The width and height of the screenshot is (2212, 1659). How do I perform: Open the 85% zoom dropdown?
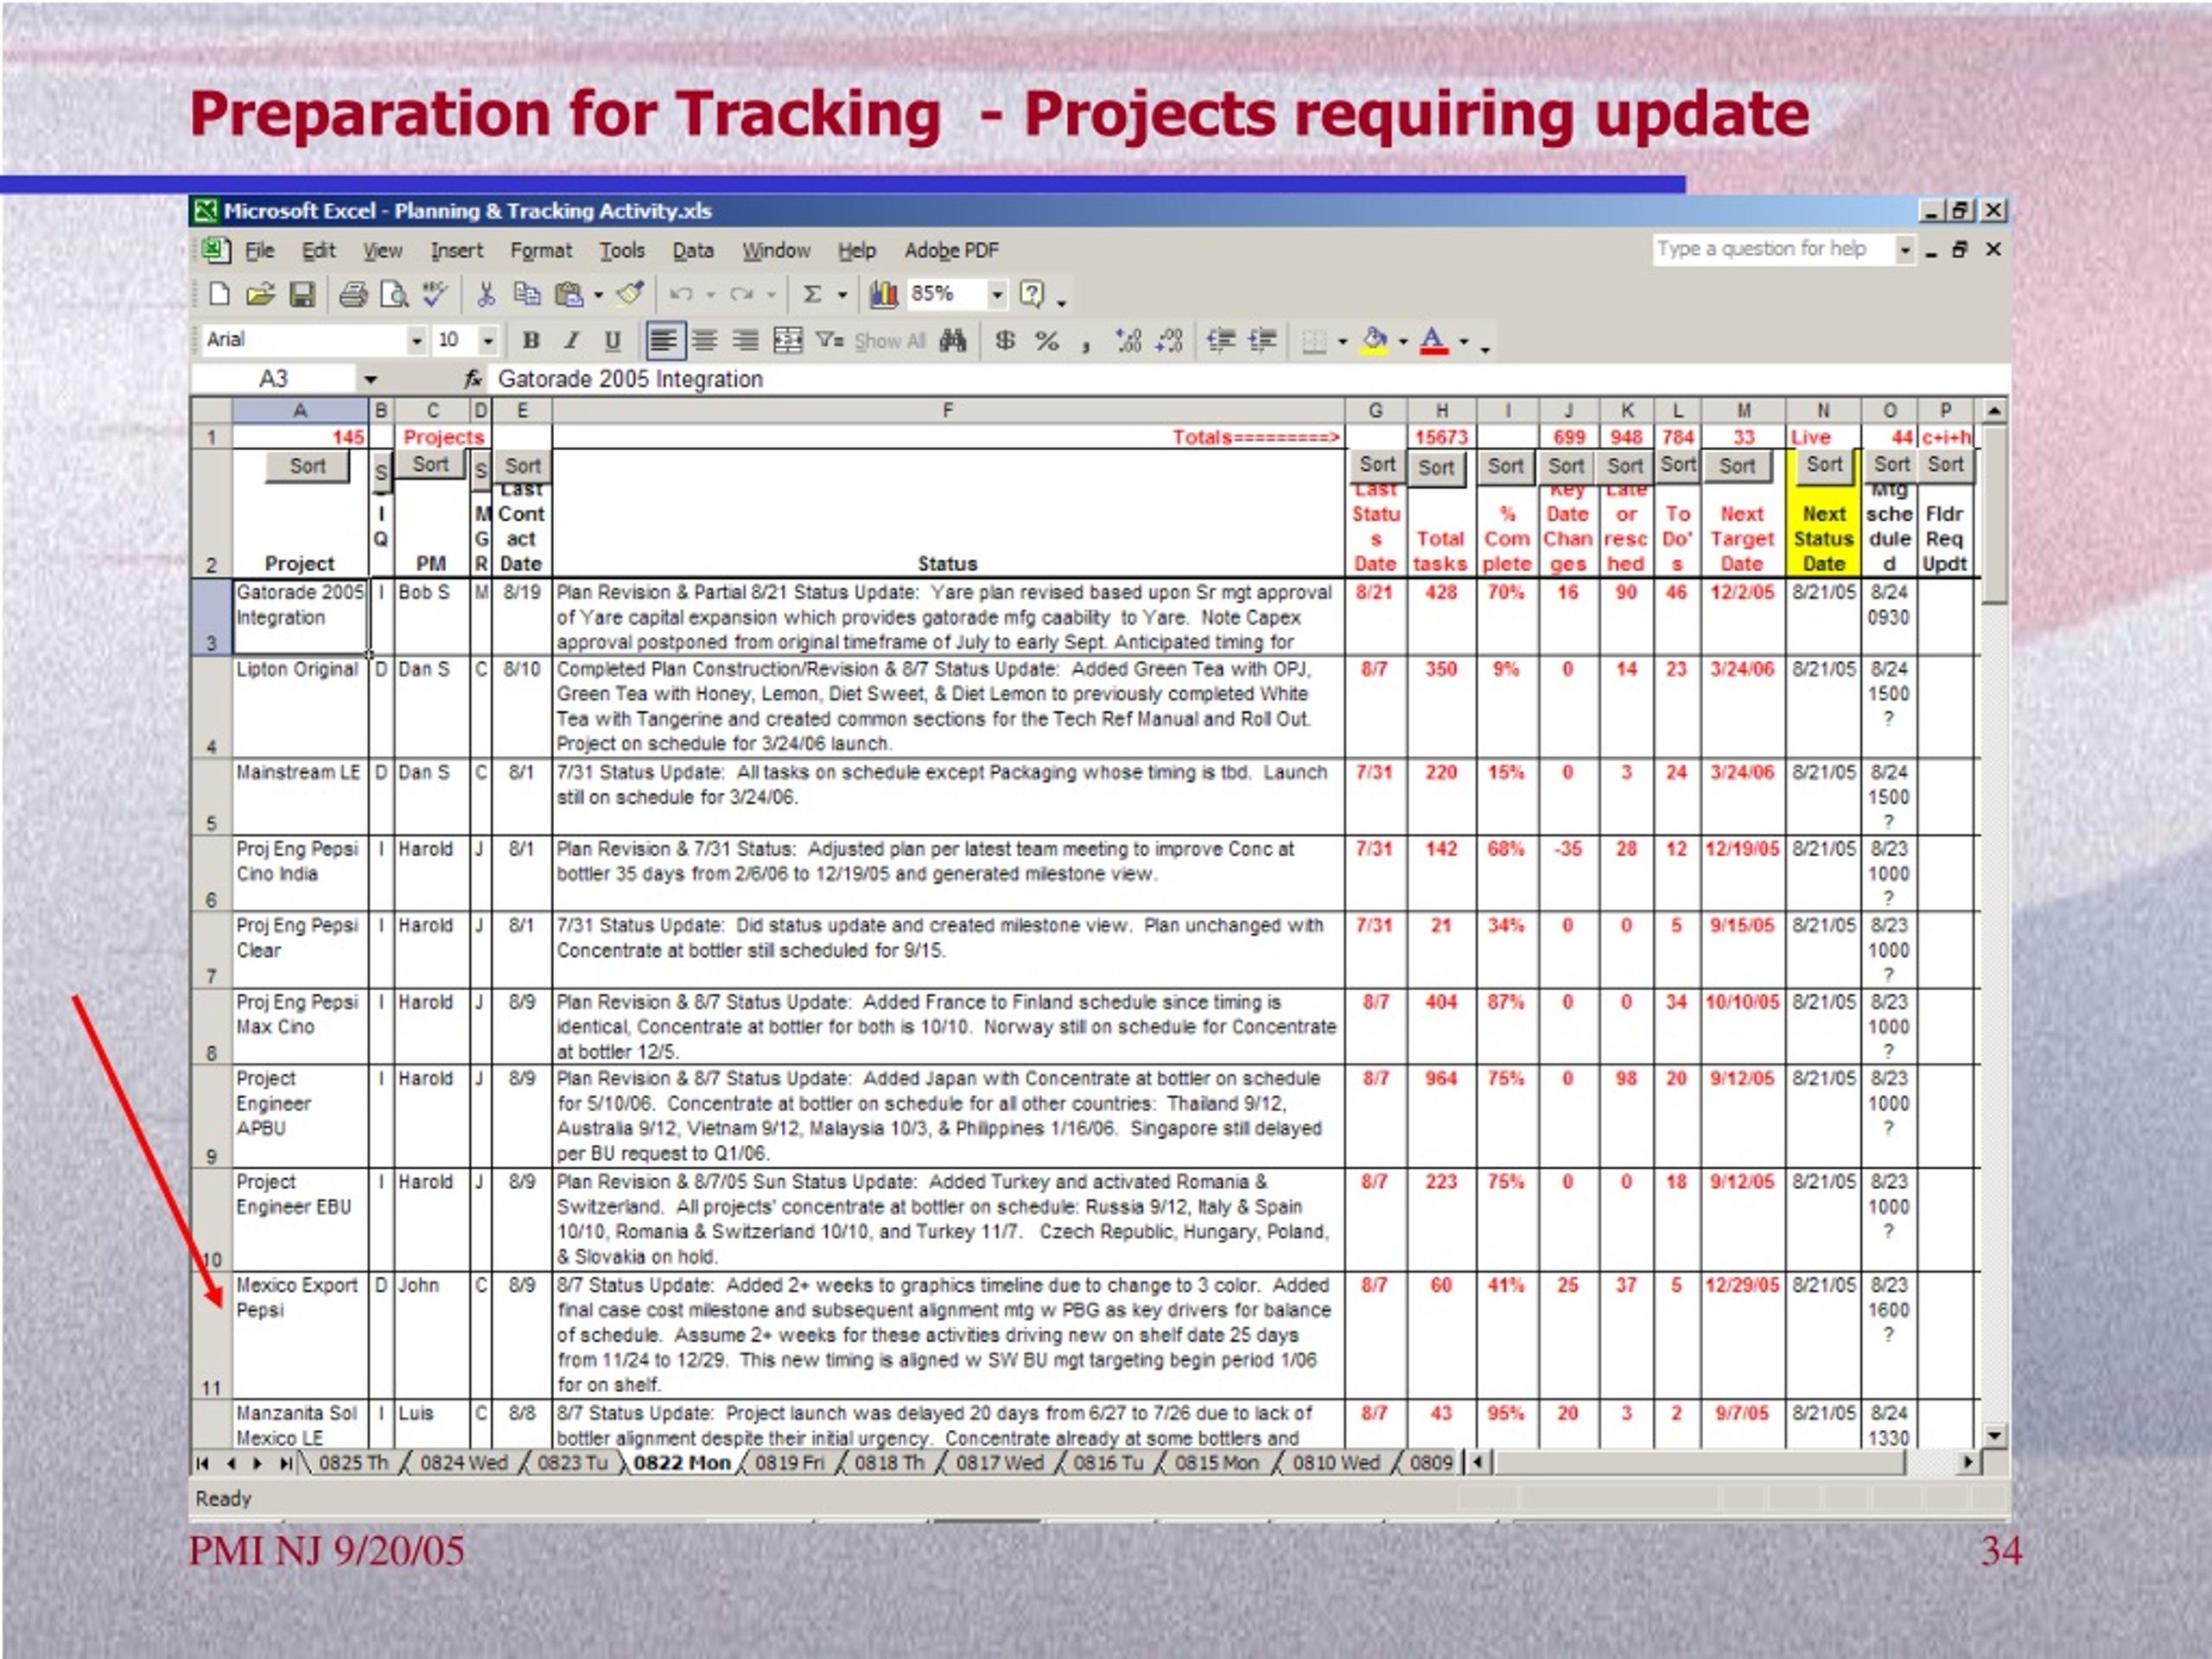[x=996, y=294]
